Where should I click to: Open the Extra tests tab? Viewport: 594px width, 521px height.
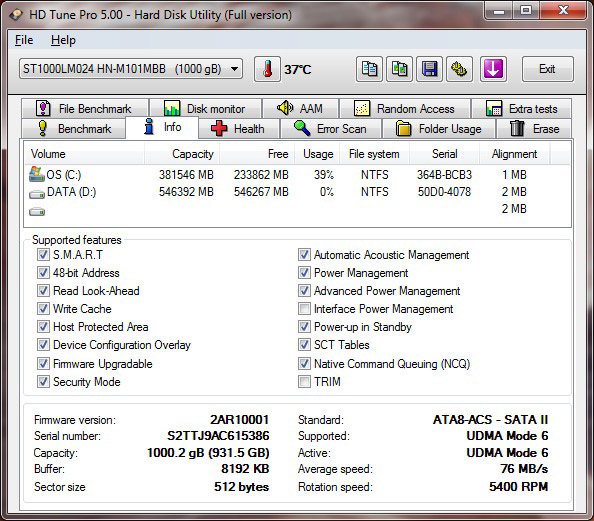click(521, 108)
